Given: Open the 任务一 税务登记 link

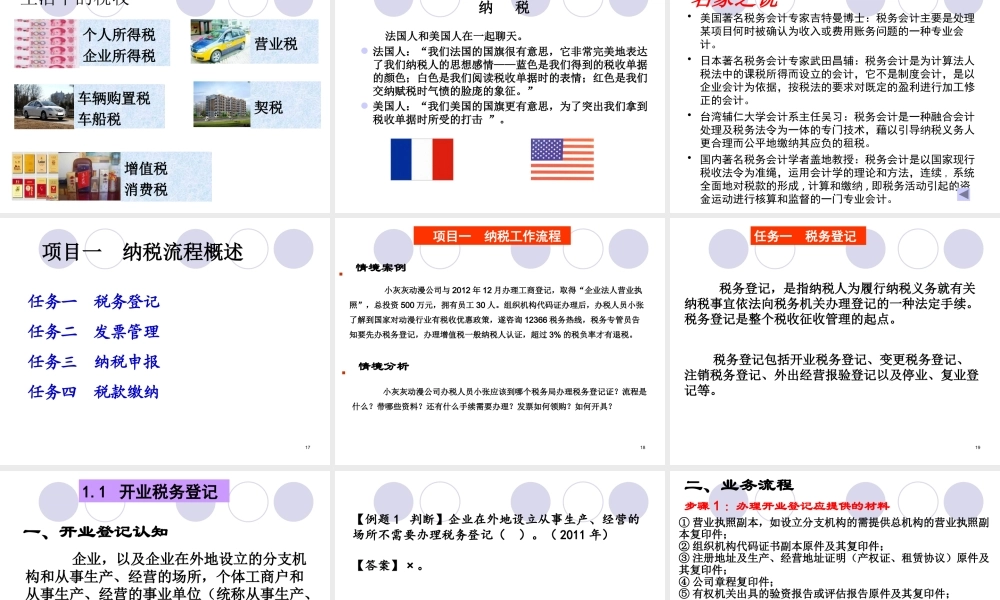Looking at the screenshot, I should [x=94, y=302].
